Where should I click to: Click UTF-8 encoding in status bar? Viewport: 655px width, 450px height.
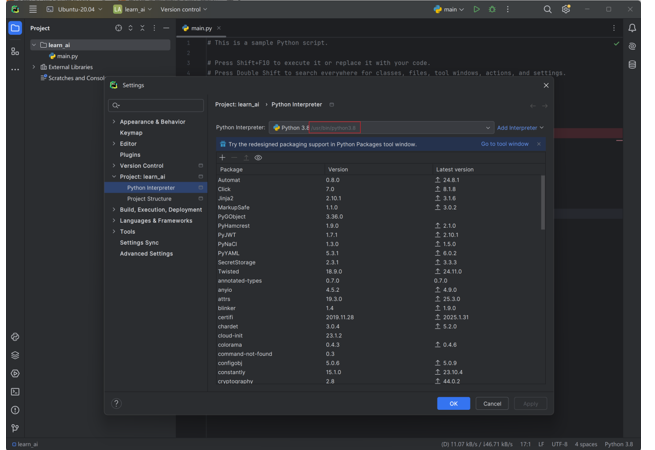[559, 444]
